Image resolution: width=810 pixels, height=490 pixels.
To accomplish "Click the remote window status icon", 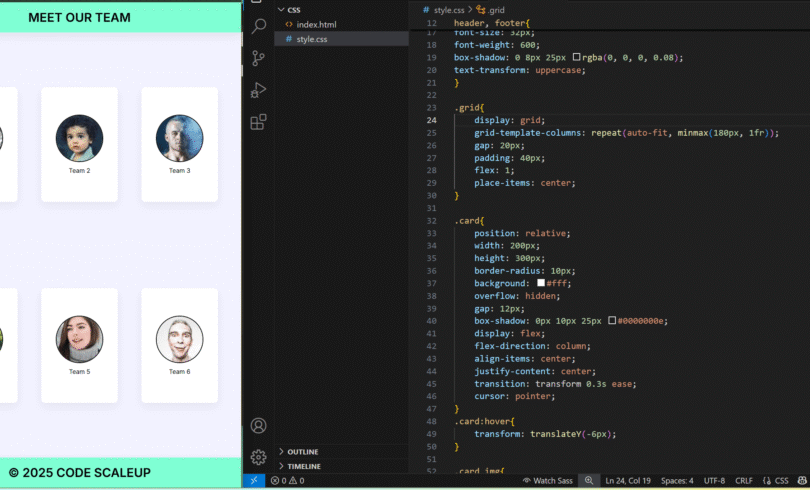I will pos(254,481).
